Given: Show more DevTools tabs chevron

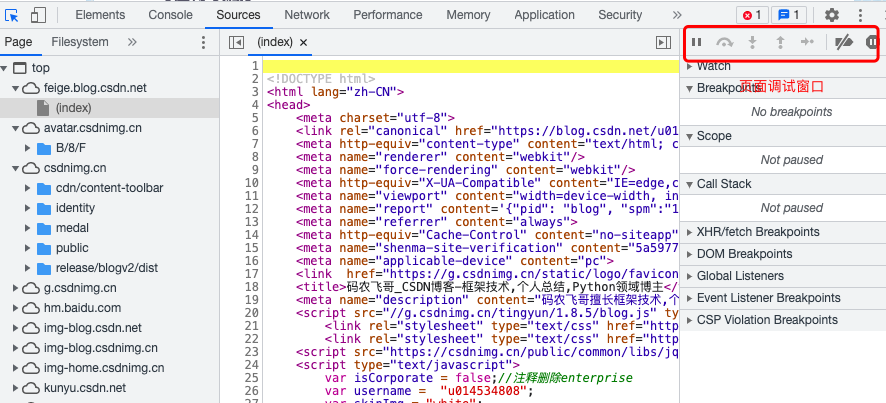Looking at the screenshot, I should coord(677,15).
